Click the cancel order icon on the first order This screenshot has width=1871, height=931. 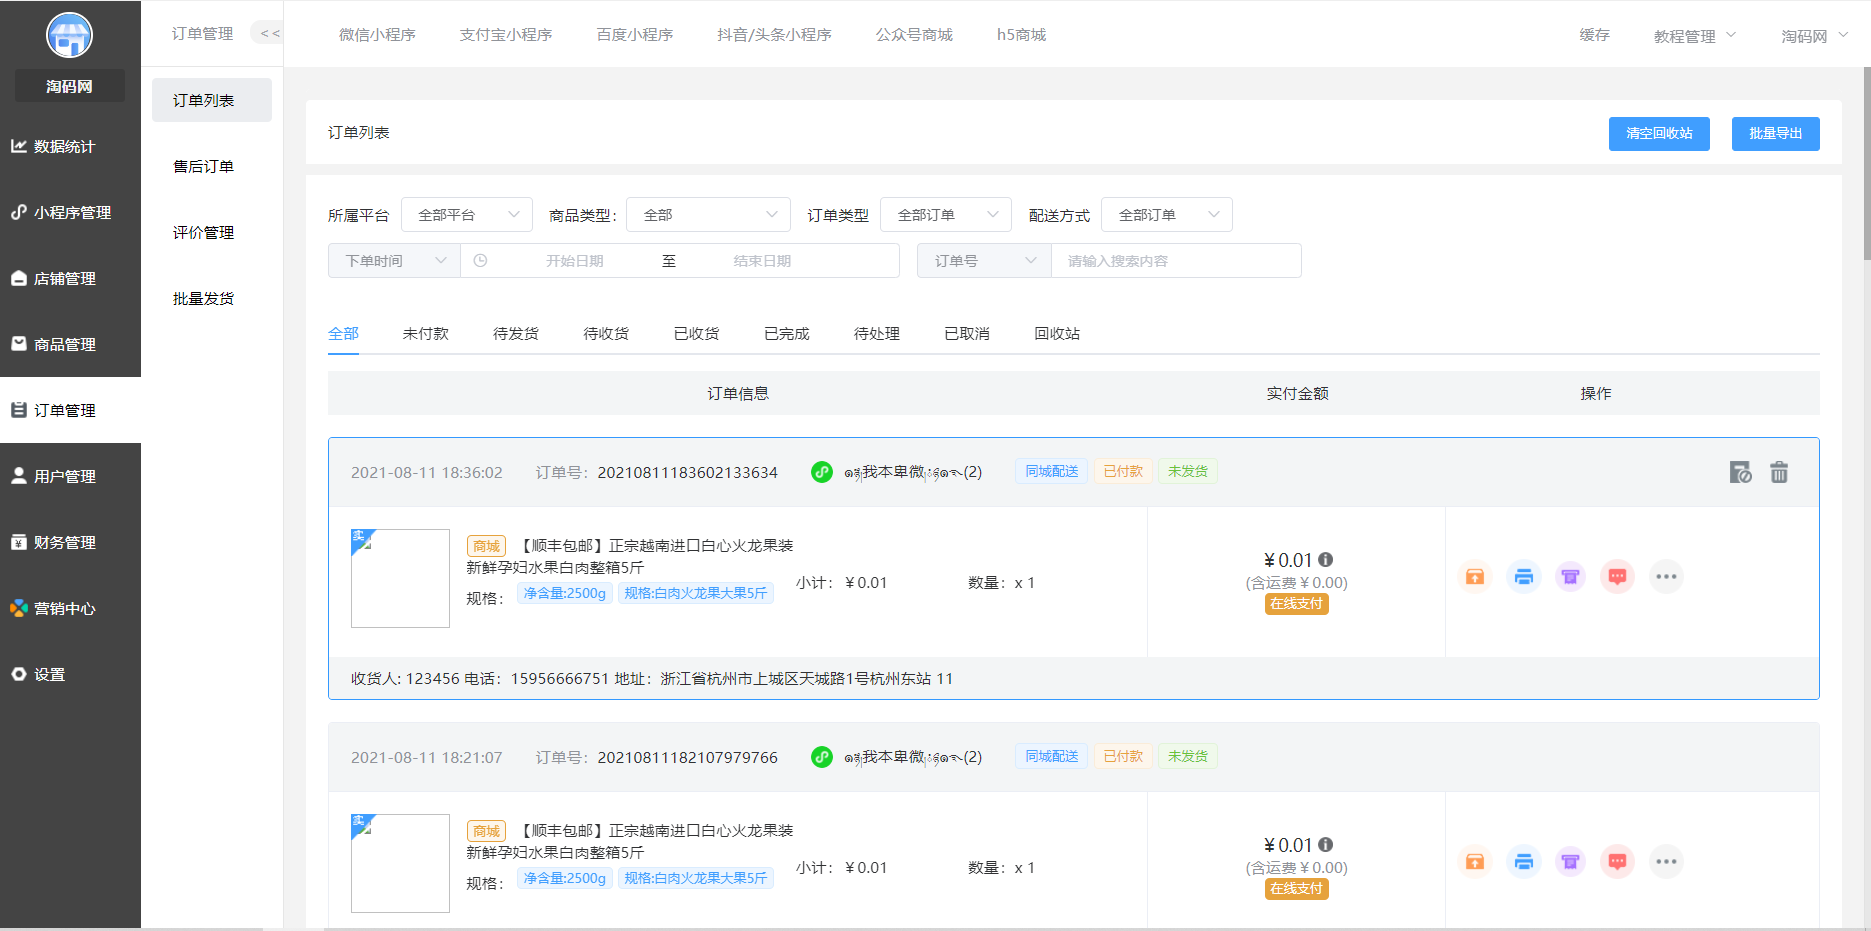click(x=1742, y=471)
